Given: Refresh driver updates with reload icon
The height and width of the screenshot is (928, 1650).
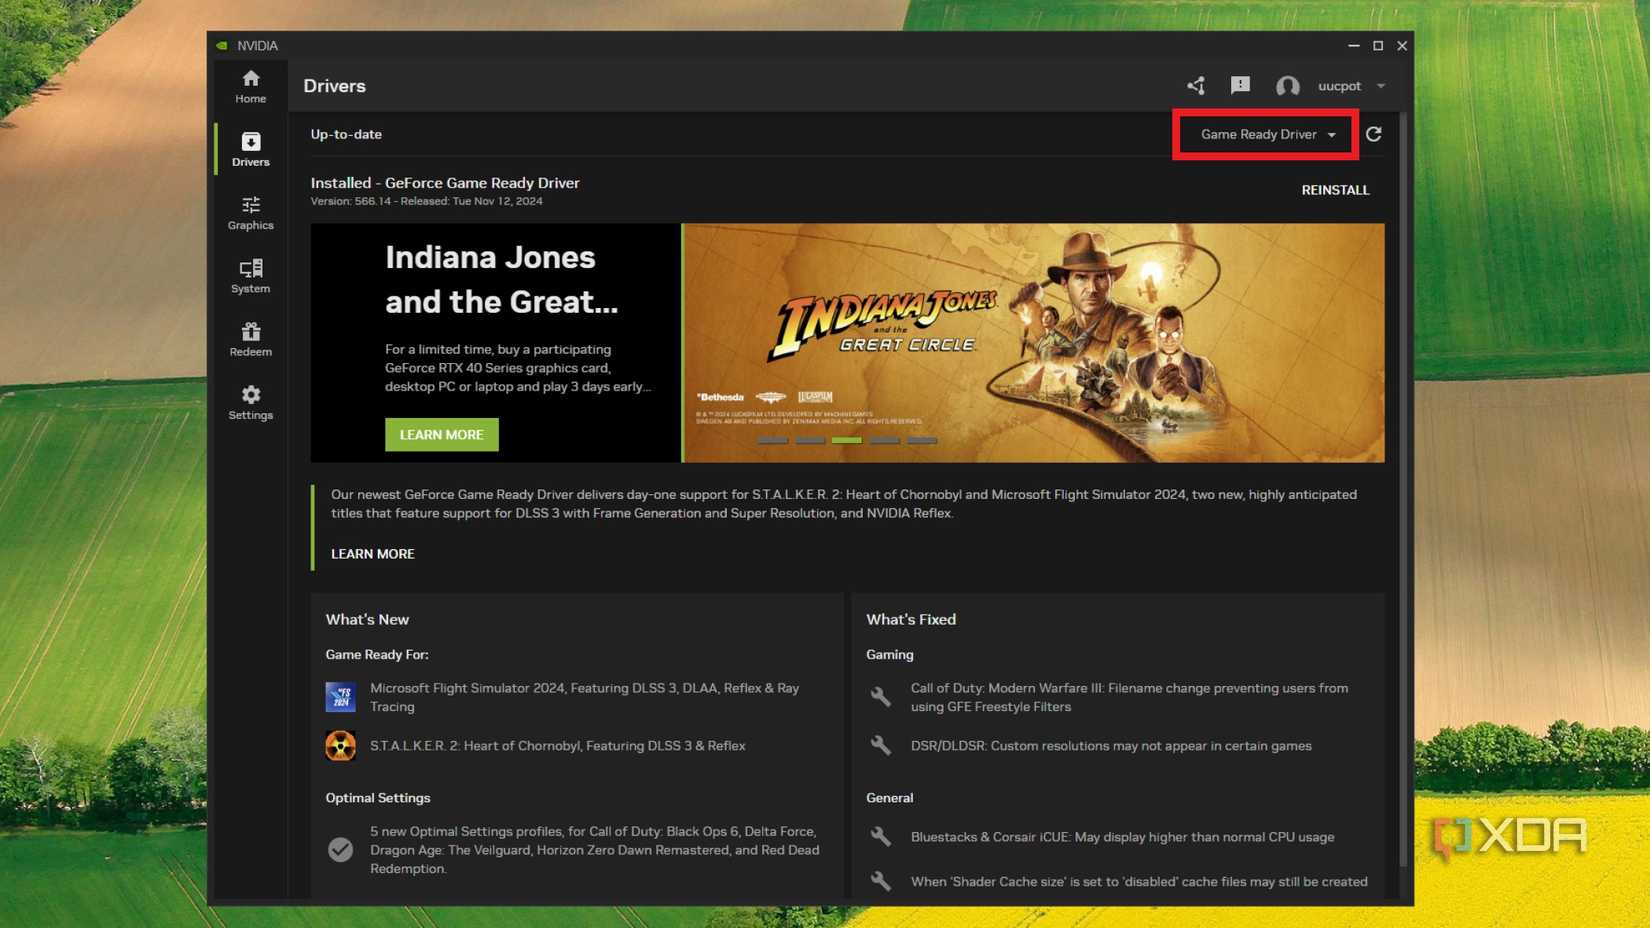Looking at the screenshot, I should coord(1374,134).
